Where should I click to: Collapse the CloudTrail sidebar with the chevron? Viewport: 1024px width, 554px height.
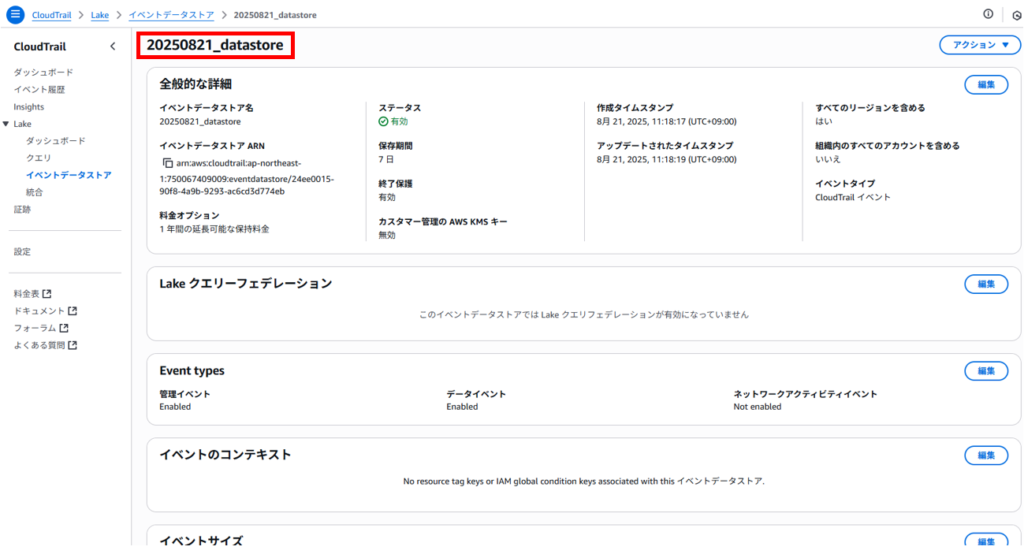[112, 46]
